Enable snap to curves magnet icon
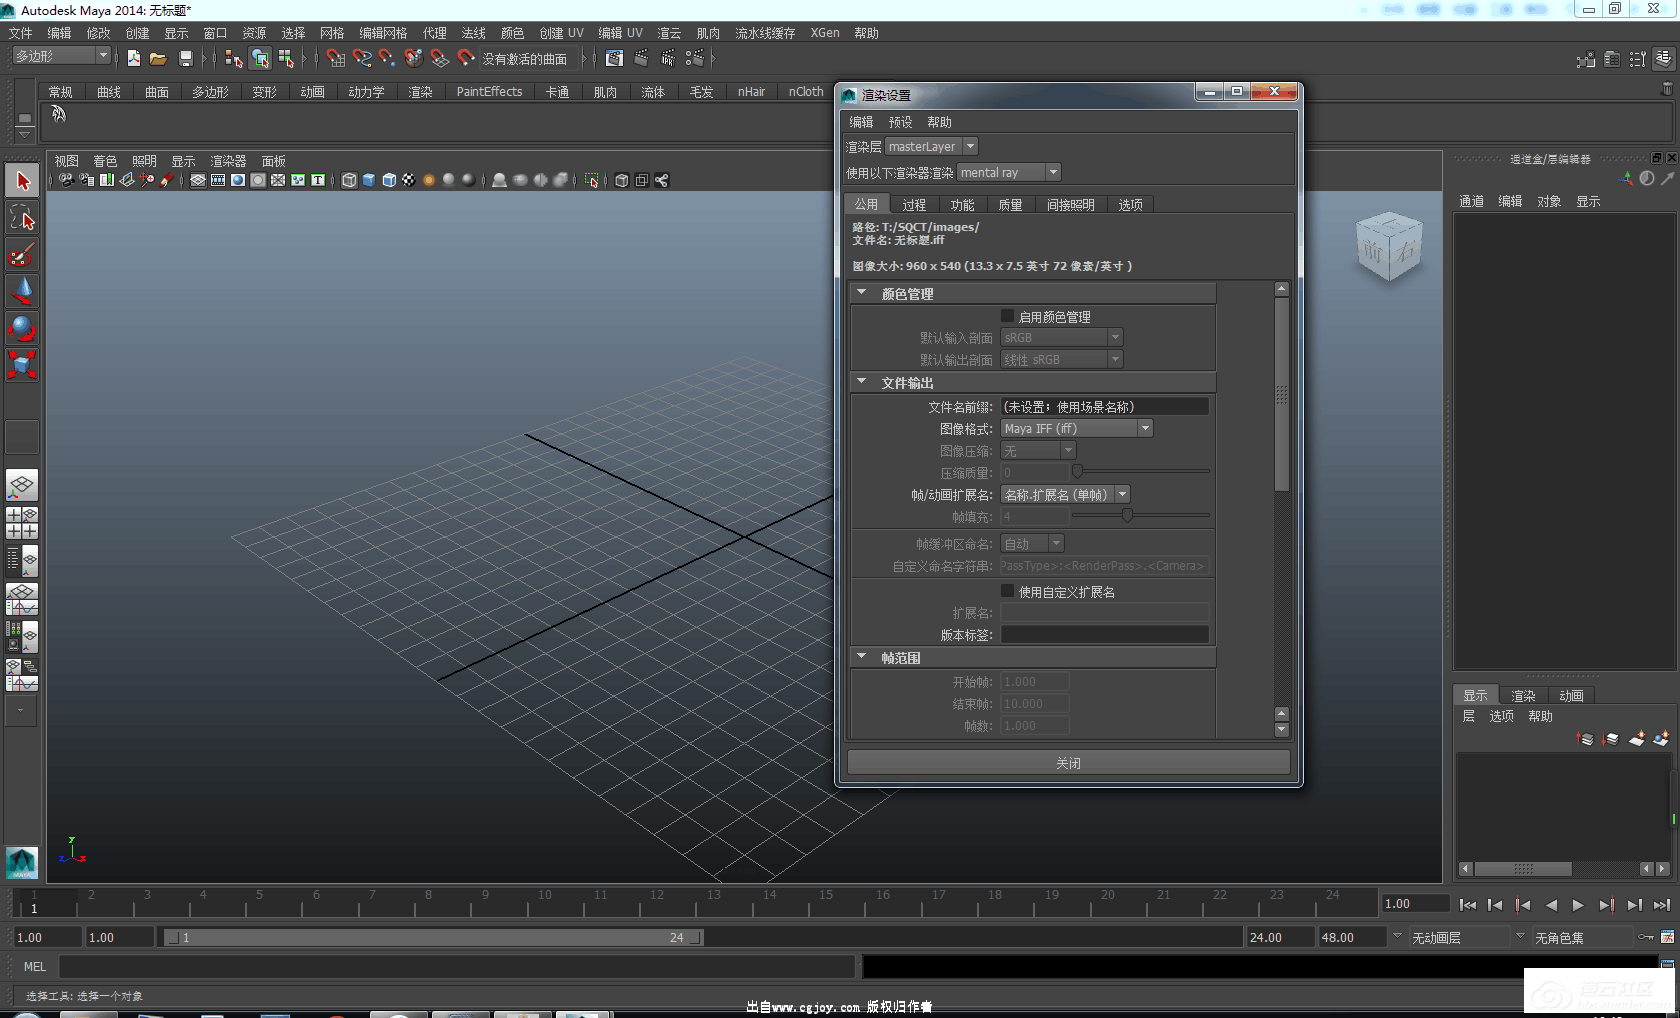This screenshot has height=1018, width=1680. click(361, 59)
